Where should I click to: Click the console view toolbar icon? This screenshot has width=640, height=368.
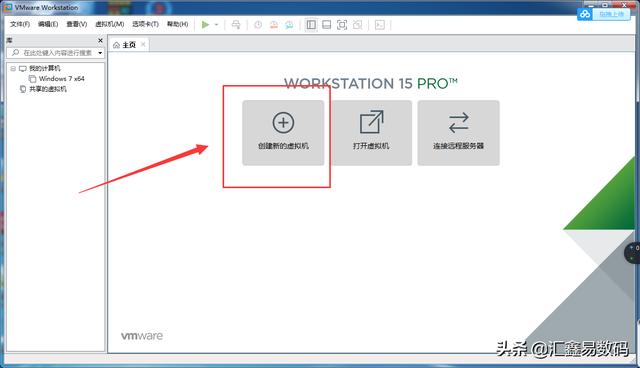[x=380, y=25]
